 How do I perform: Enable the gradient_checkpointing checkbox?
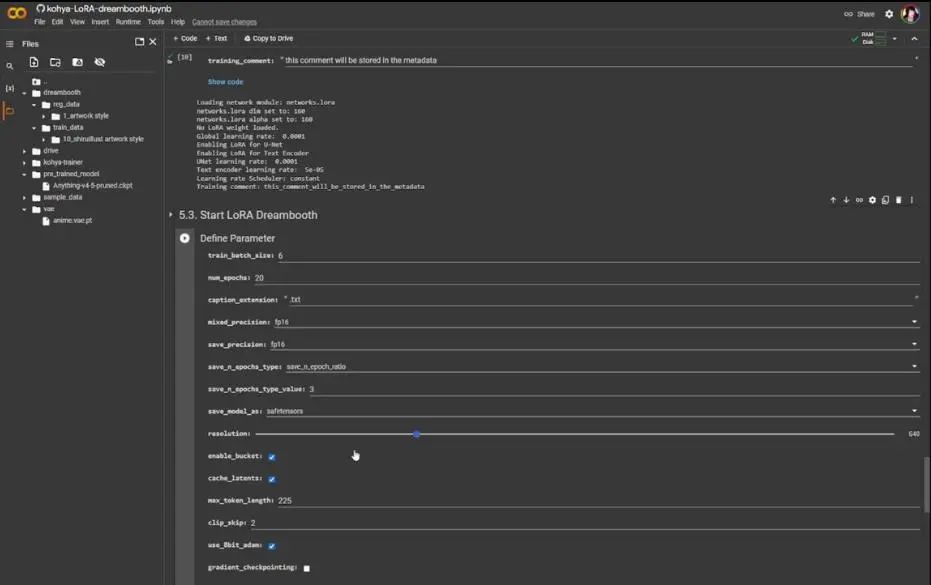coord(306,568)
